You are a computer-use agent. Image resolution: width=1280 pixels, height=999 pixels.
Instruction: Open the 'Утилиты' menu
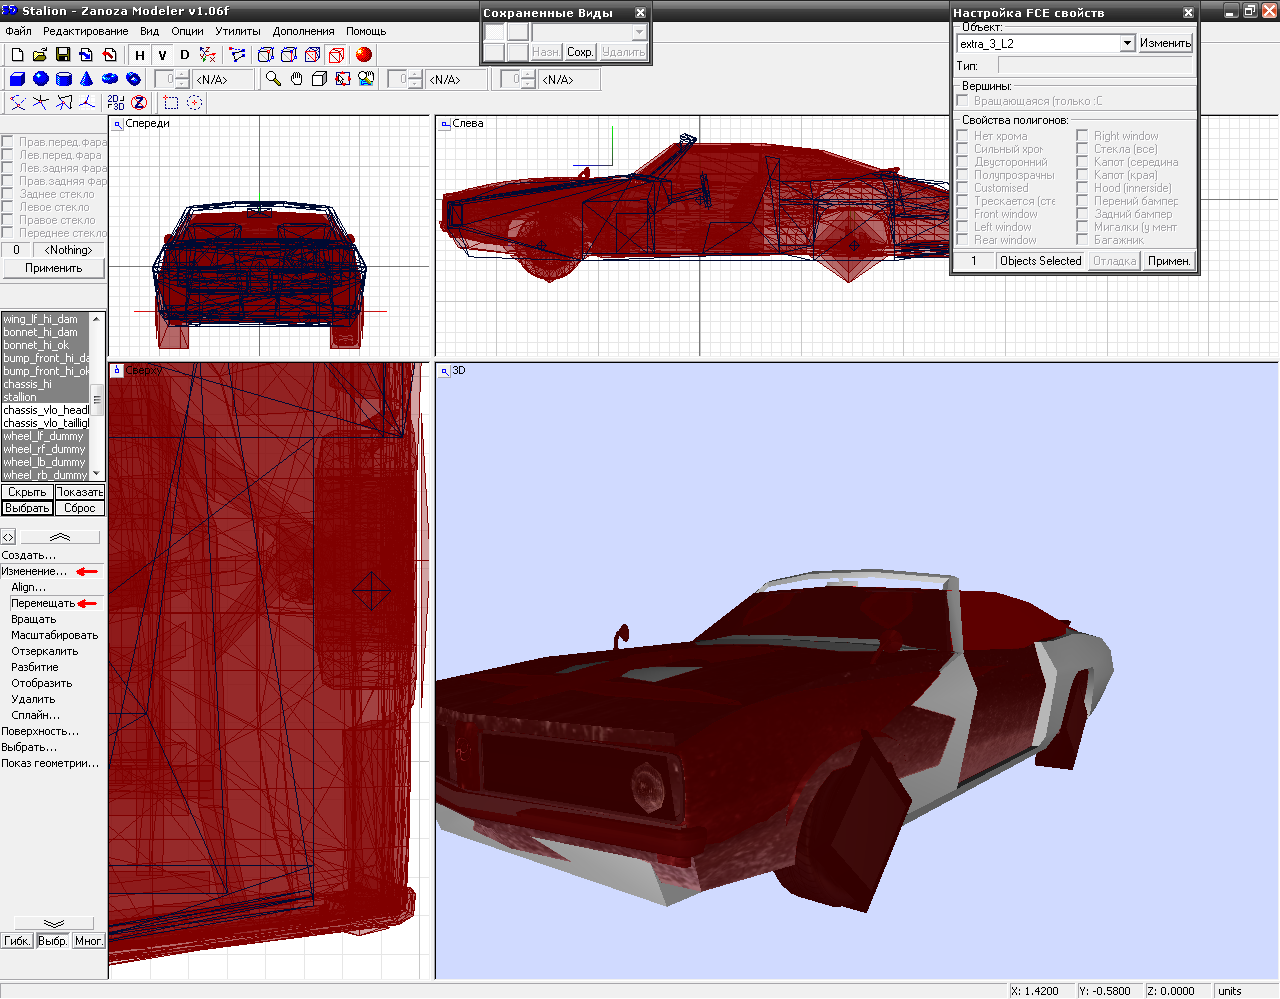(x=238, y=31)
